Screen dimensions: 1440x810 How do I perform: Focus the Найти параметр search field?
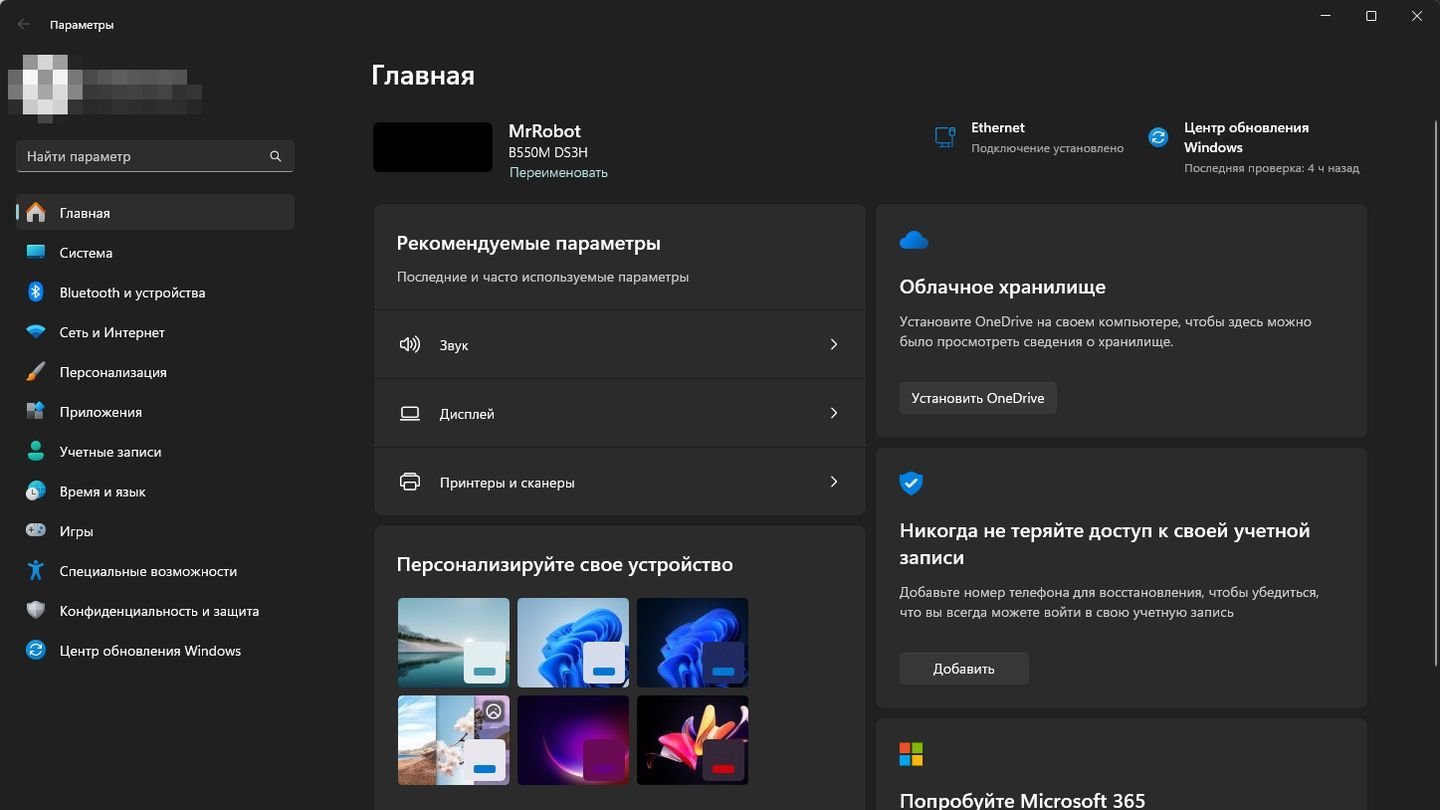coord(155,156)
